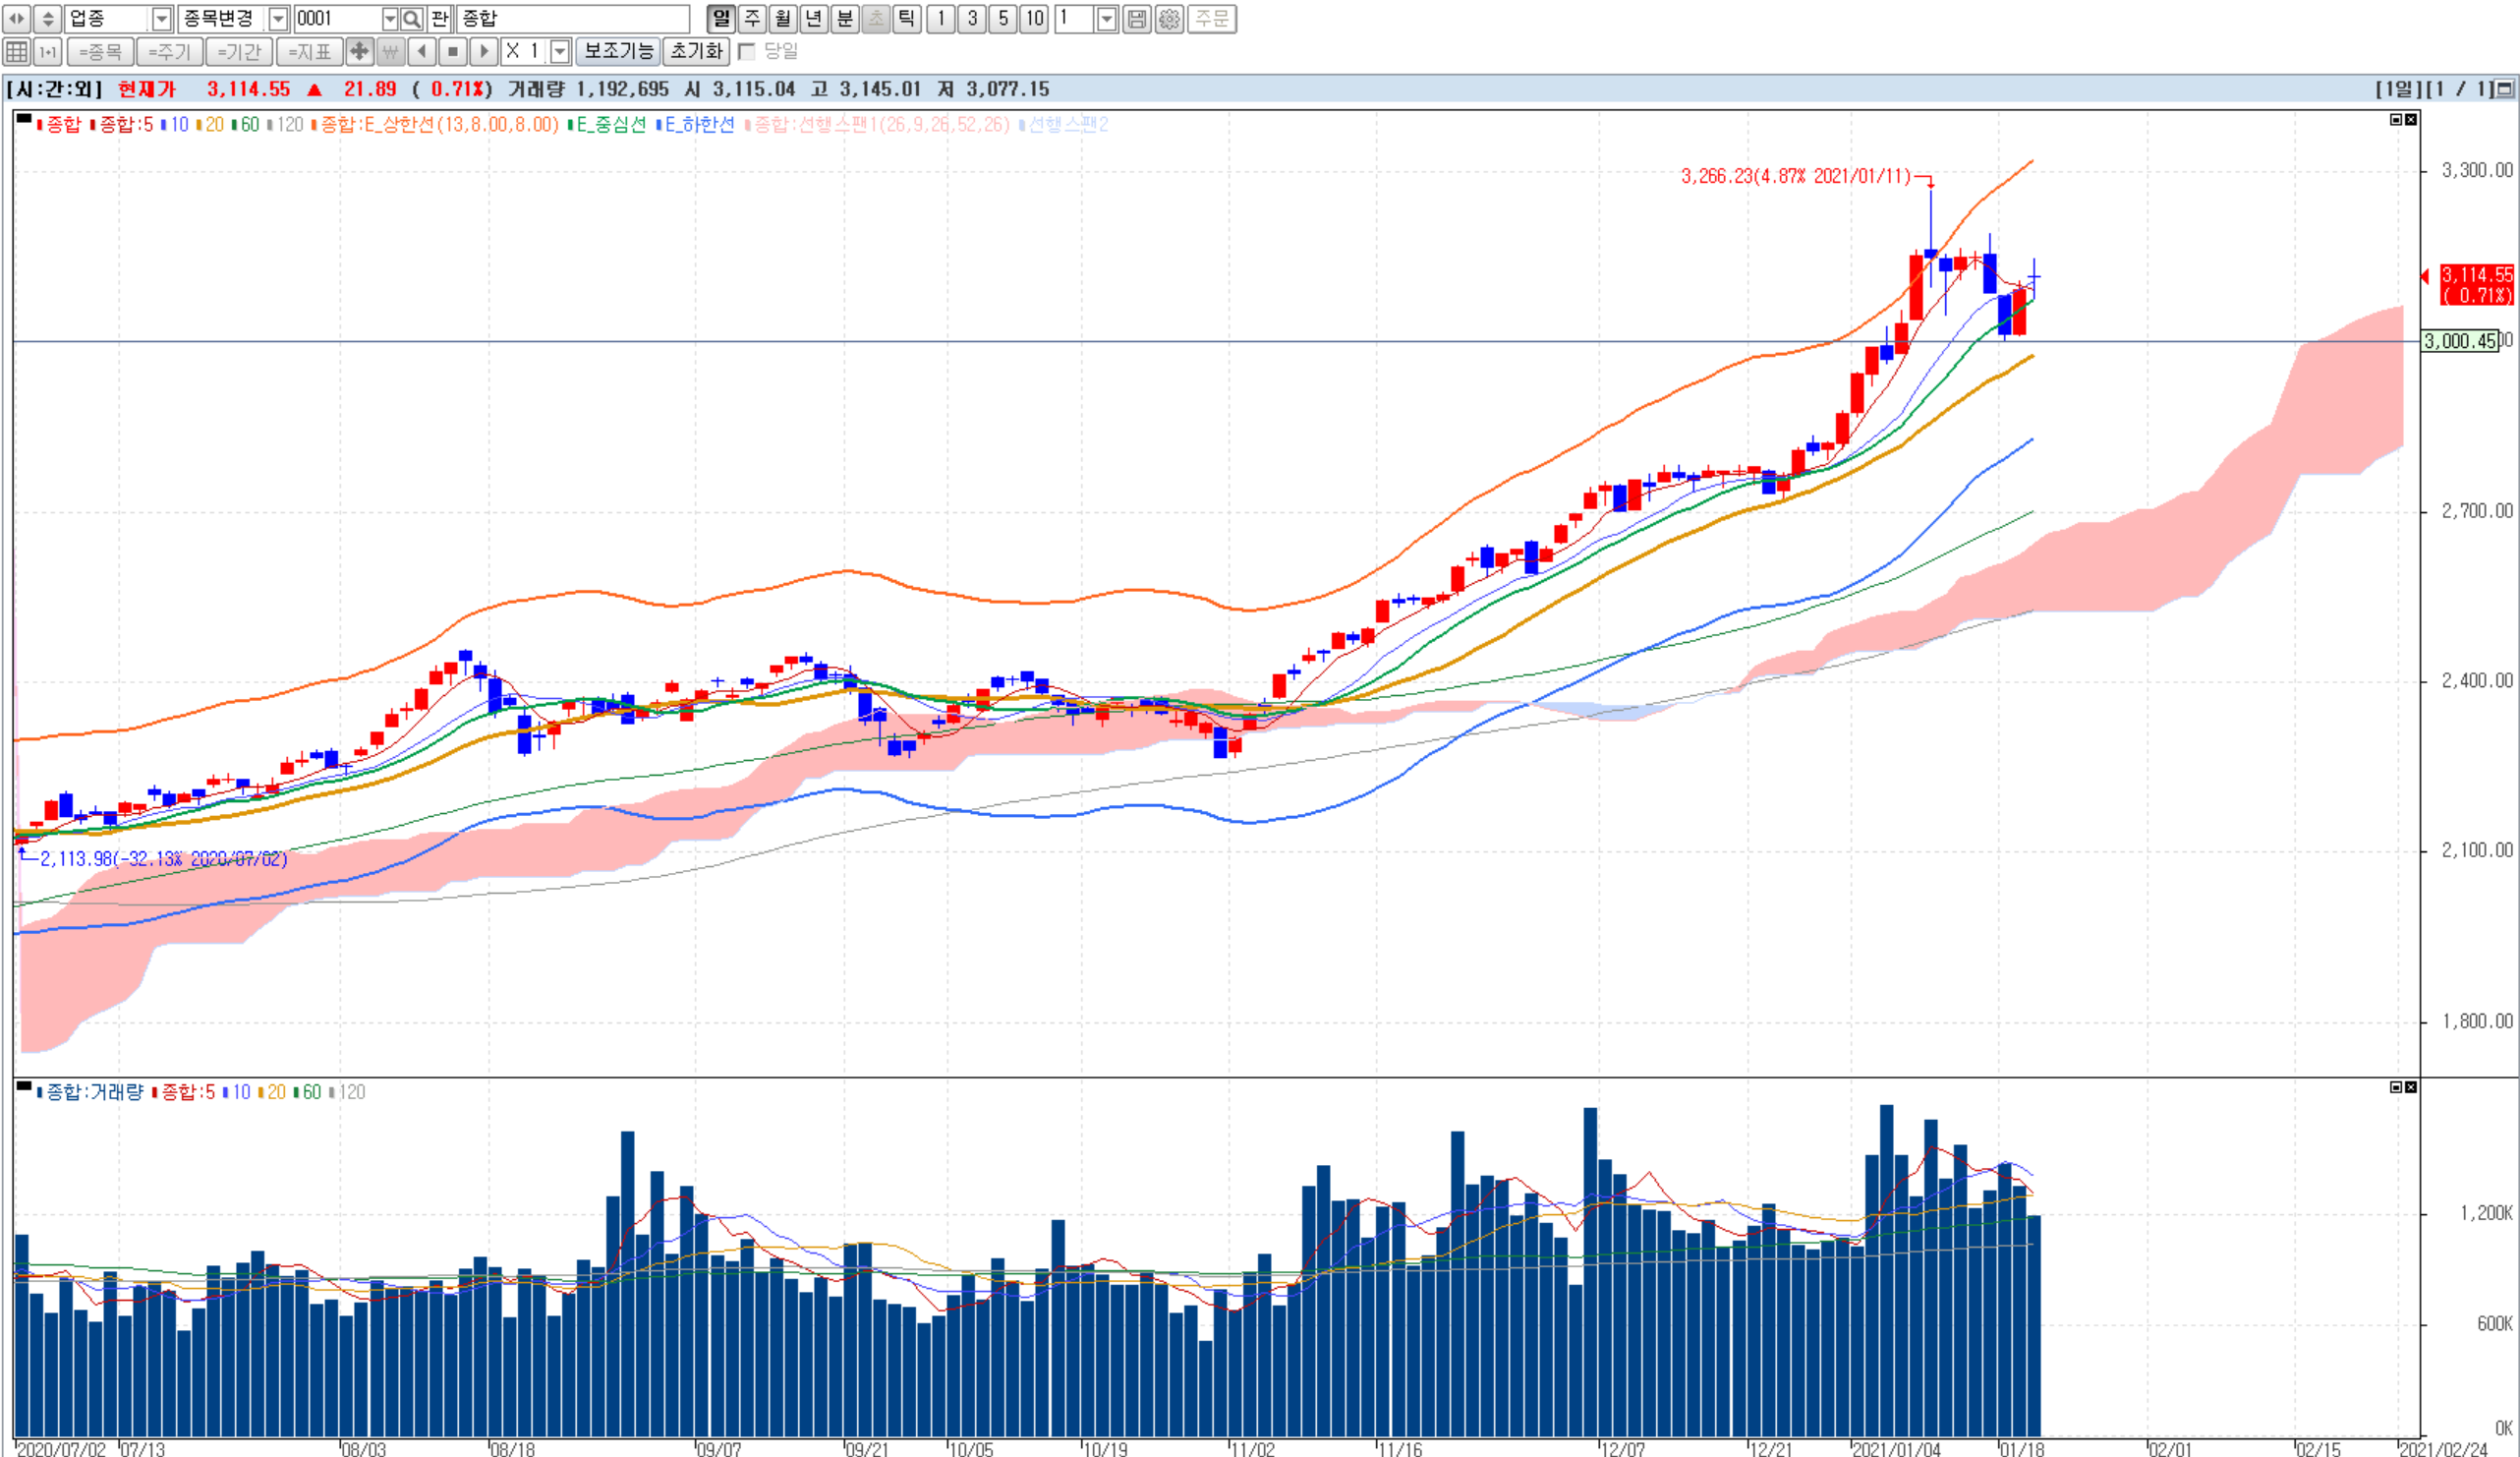Screen dimensions: 2520x1457
Task: Click the 10 interval preset
Action: [1034, 18]
